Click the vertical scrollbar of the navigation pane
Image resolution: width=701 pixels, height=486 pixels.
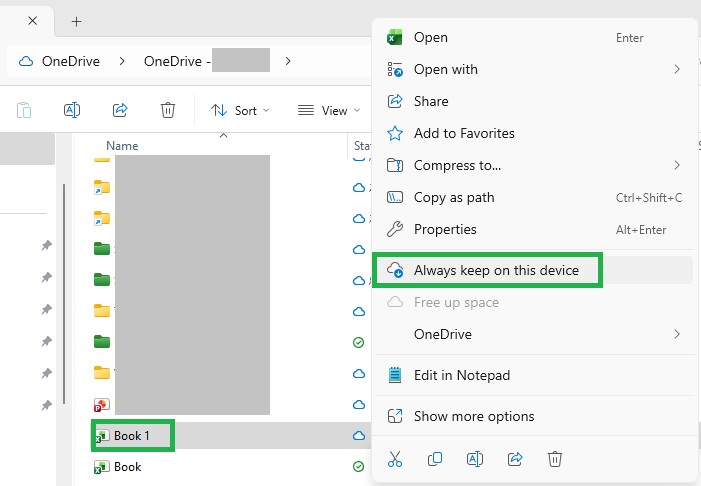[64, 294]
